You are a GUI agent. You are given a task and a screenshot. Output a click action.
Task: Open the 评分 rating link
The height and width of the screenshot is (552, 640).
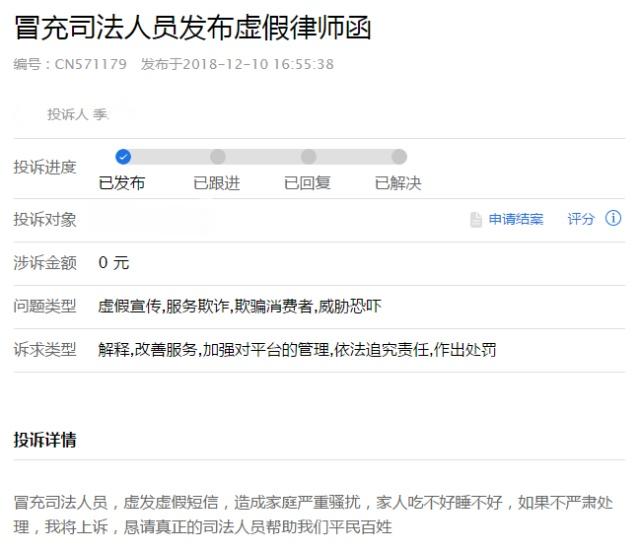tap(581, 219)
